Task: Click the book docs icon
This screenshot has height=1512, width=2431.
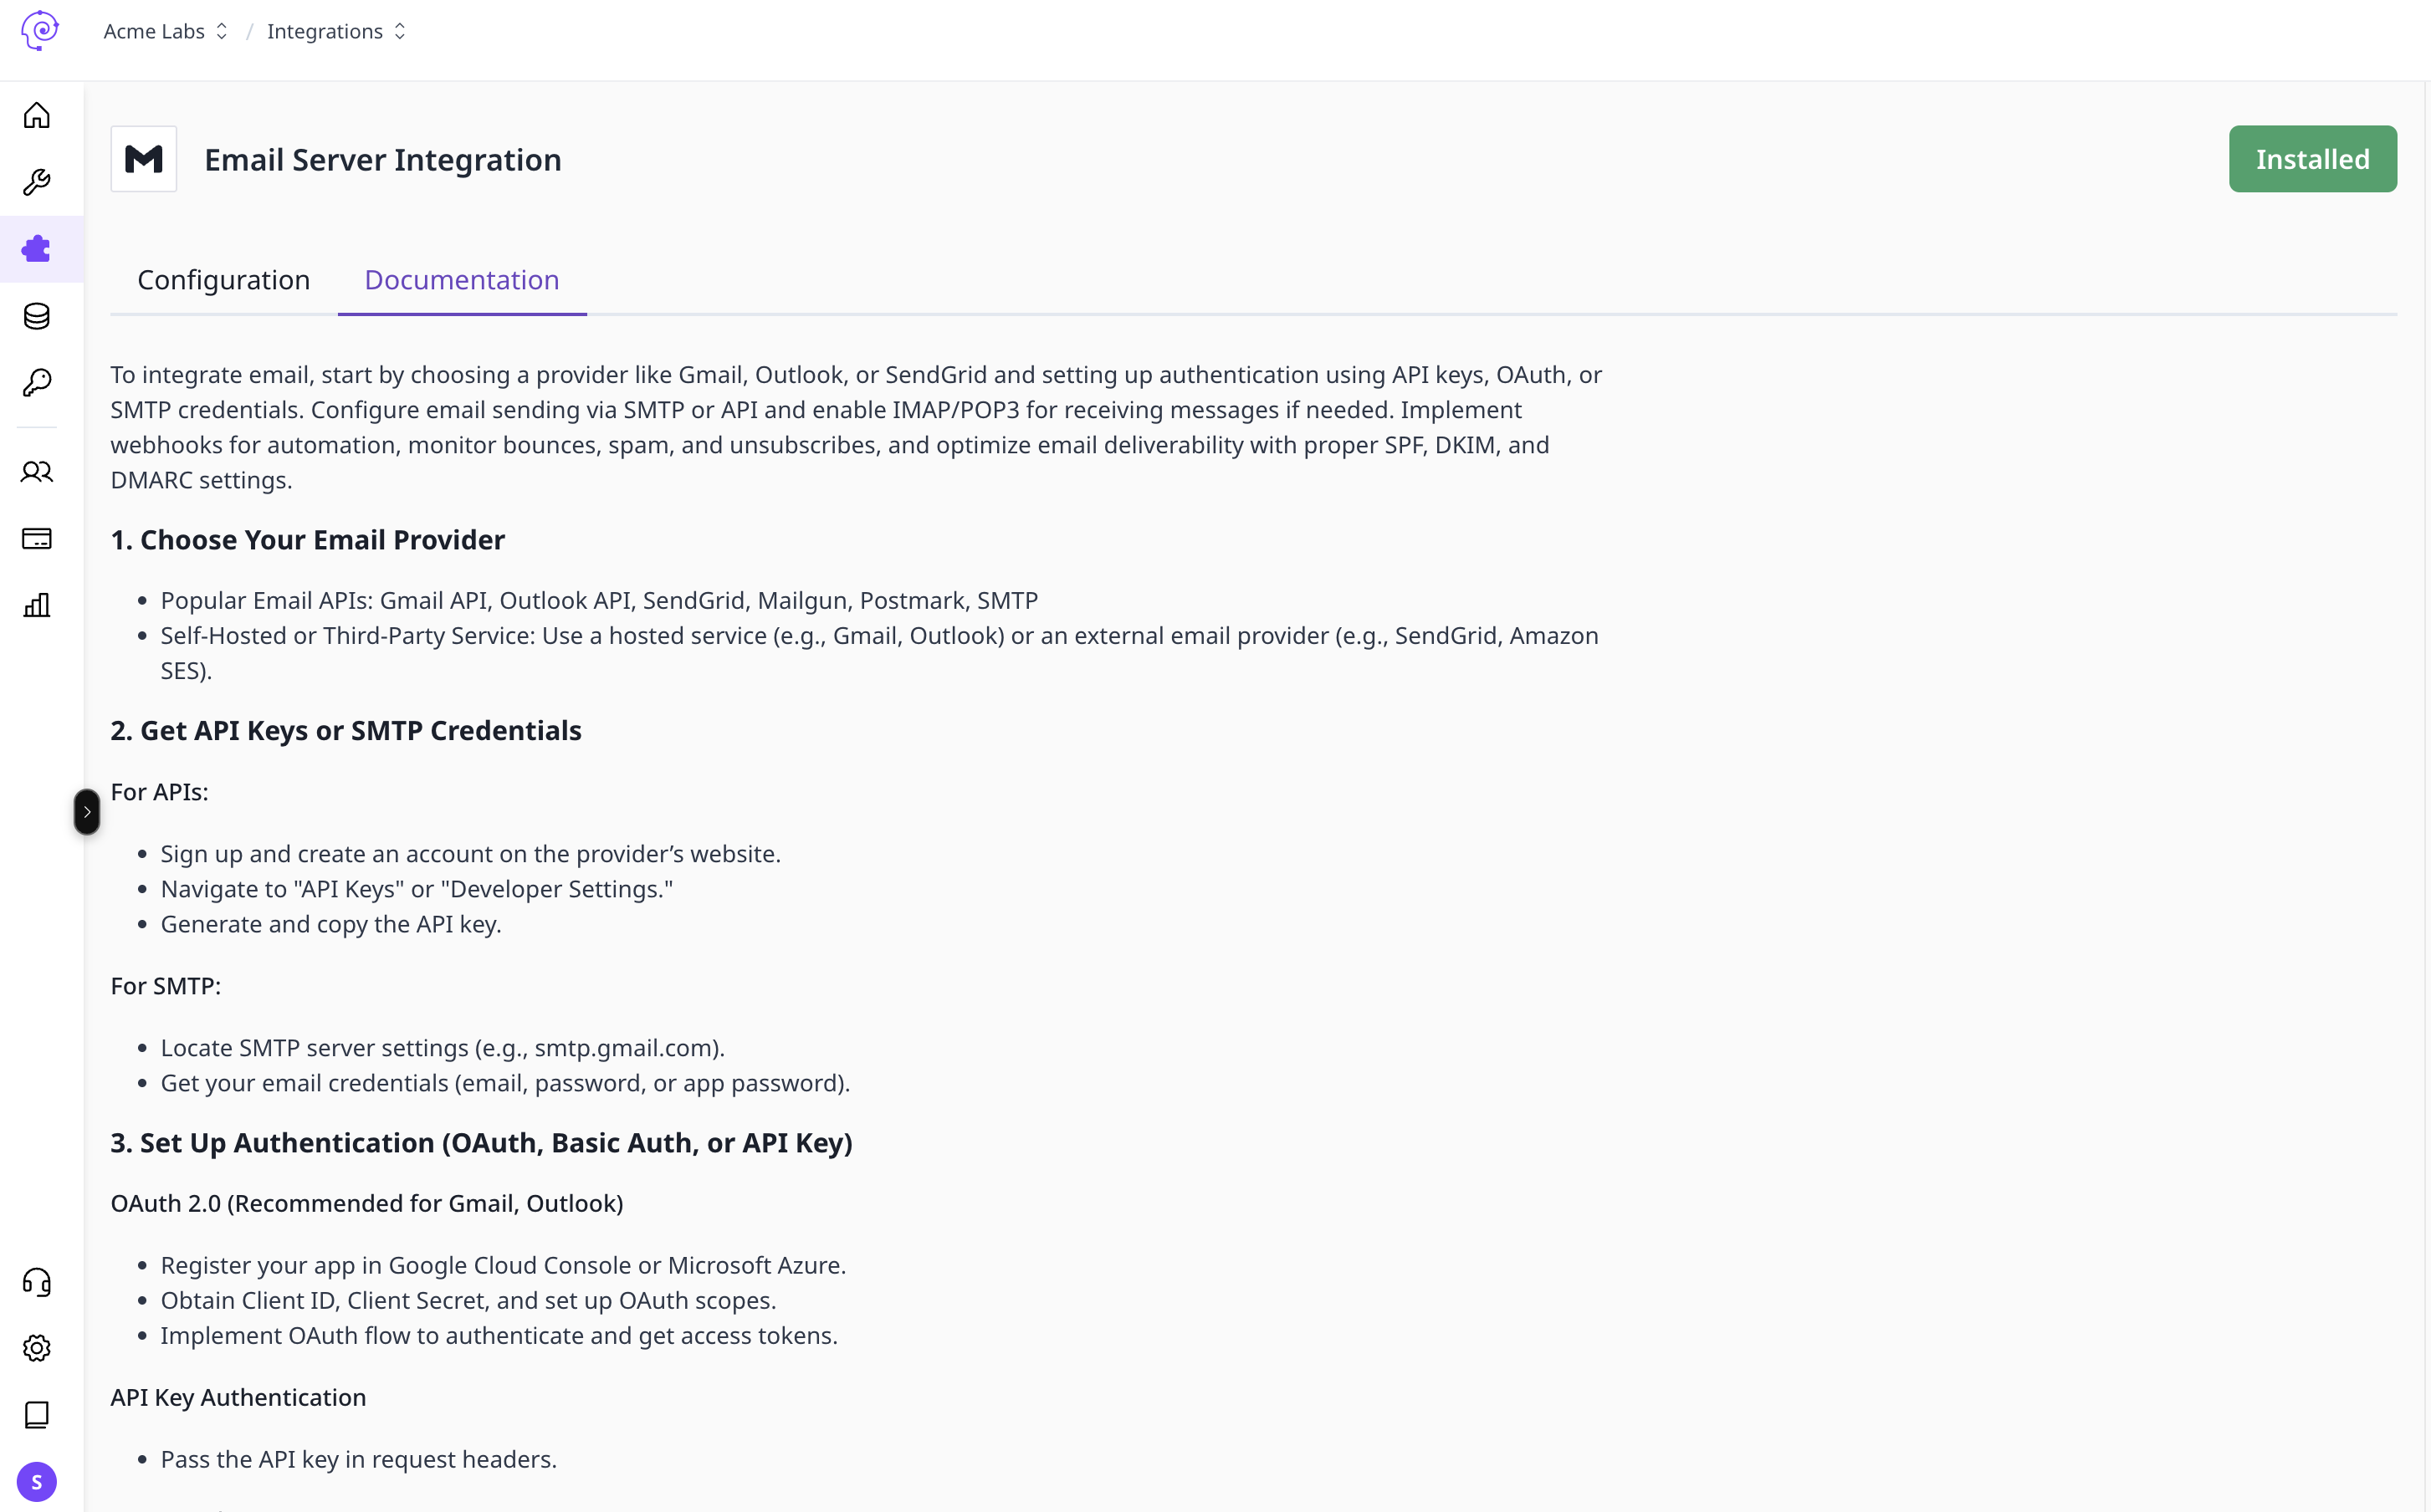Action: coord(37,1415)
